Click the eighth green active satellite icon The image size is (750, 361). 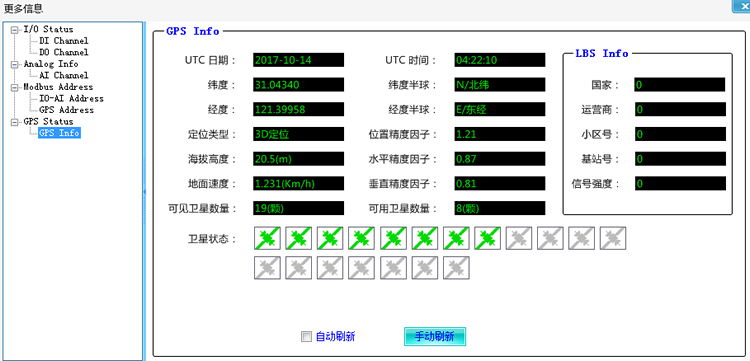point(487,238)
